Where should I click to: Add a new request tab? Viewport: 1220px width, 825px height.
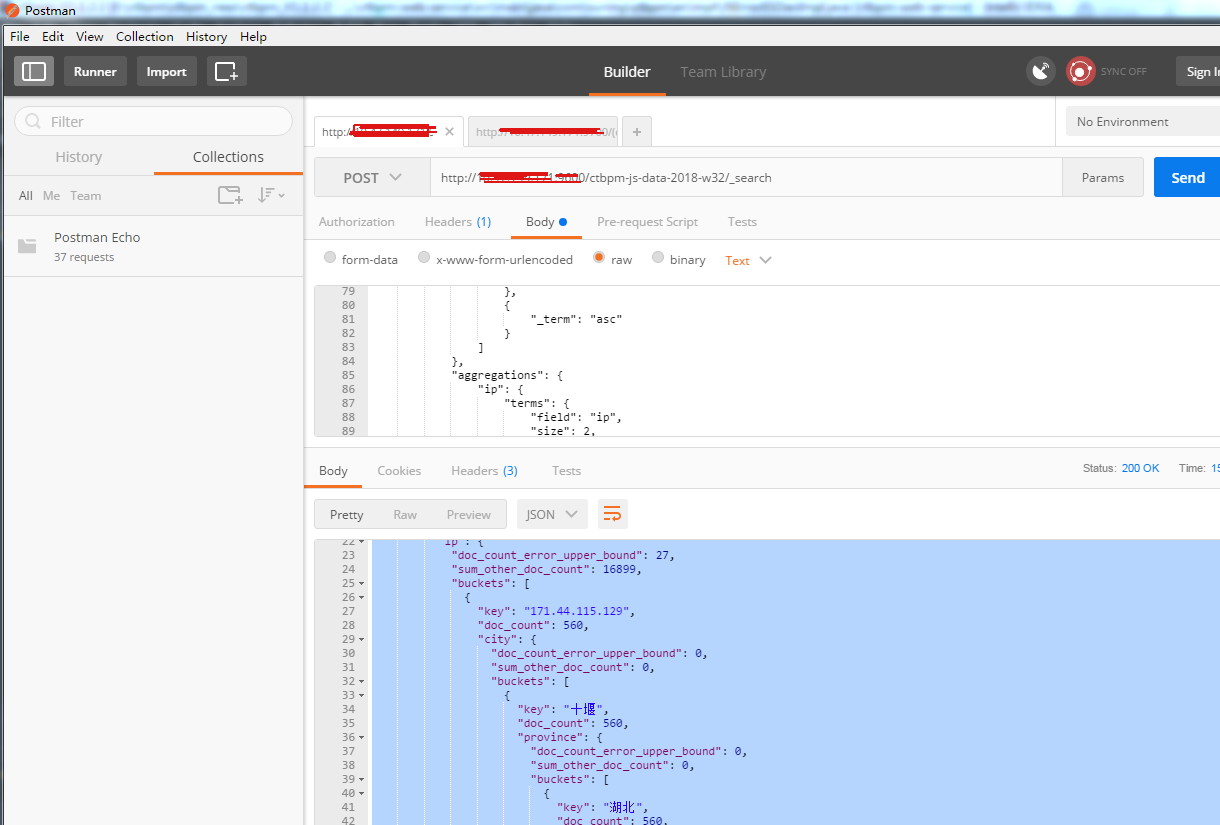636,131
